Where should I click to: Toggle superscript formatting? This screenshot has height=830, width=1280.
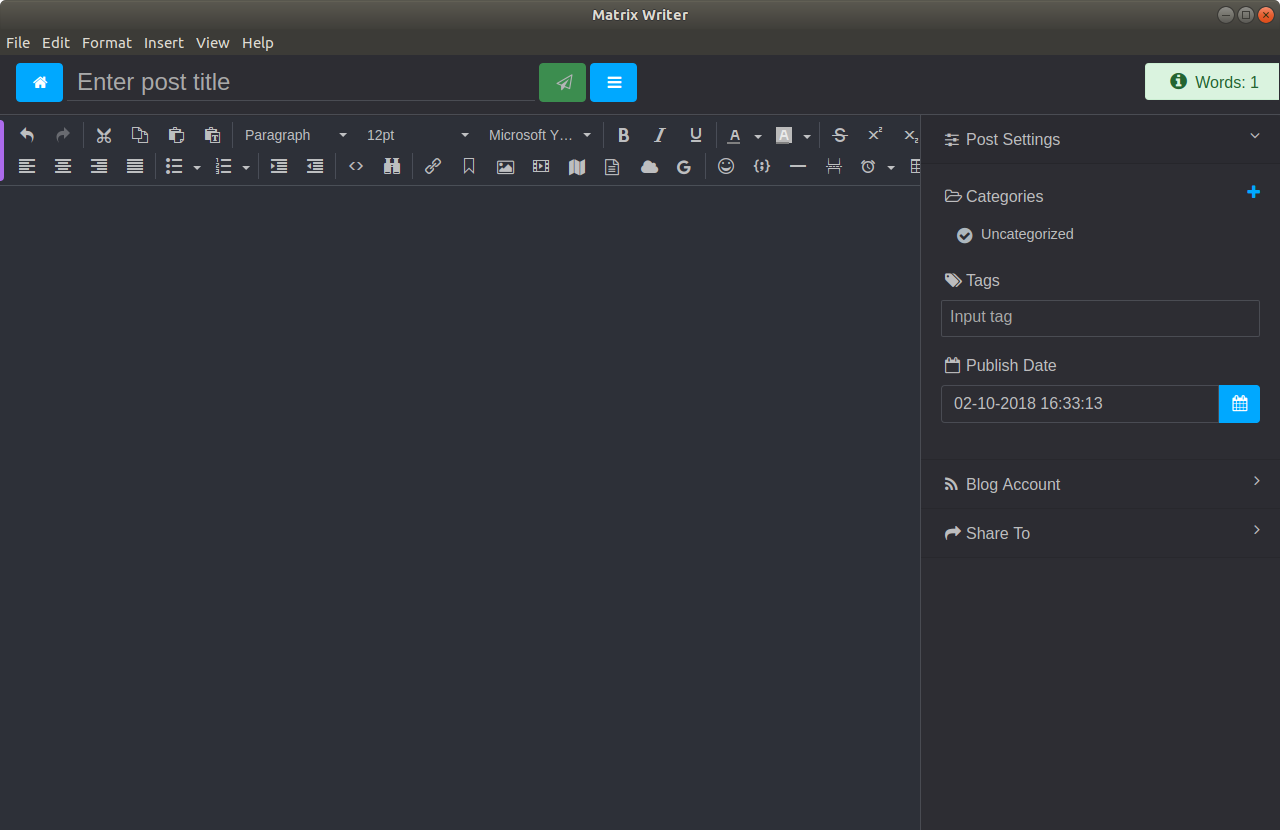click(x=876, y=135)
